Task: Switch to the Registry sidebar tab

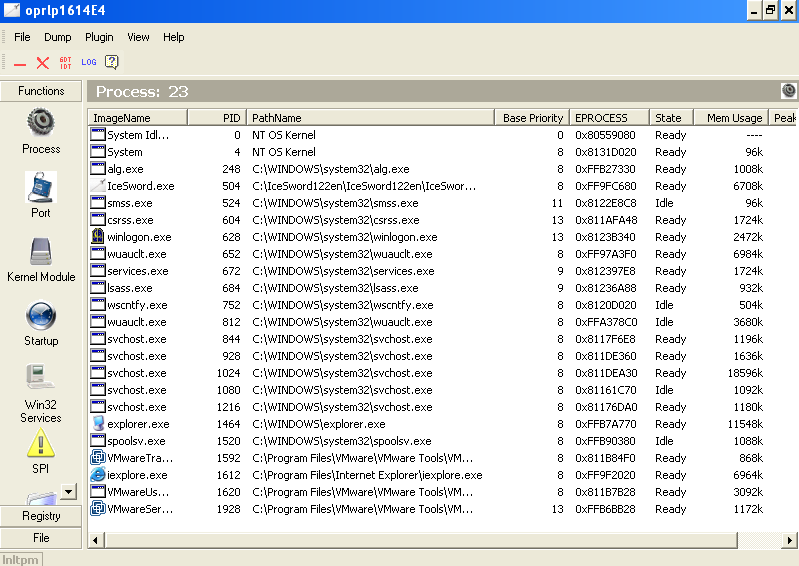Action: [41, 516]
